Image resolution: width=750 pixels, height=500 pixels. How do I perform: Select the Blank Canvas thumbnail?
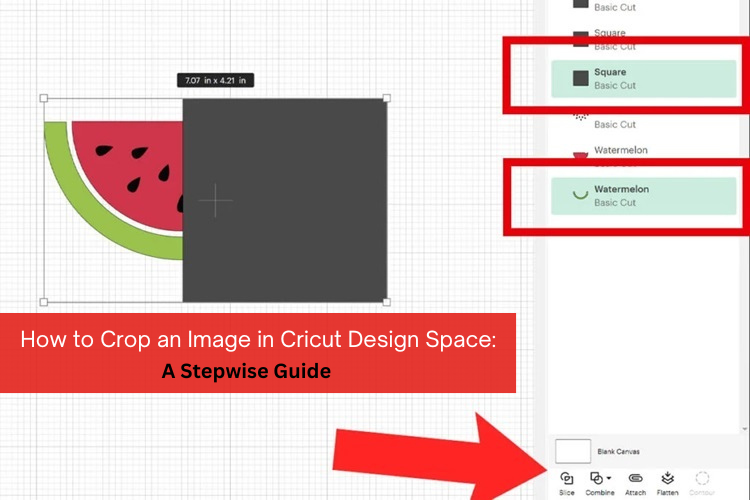pyautogui.click(x=573, y=451)
